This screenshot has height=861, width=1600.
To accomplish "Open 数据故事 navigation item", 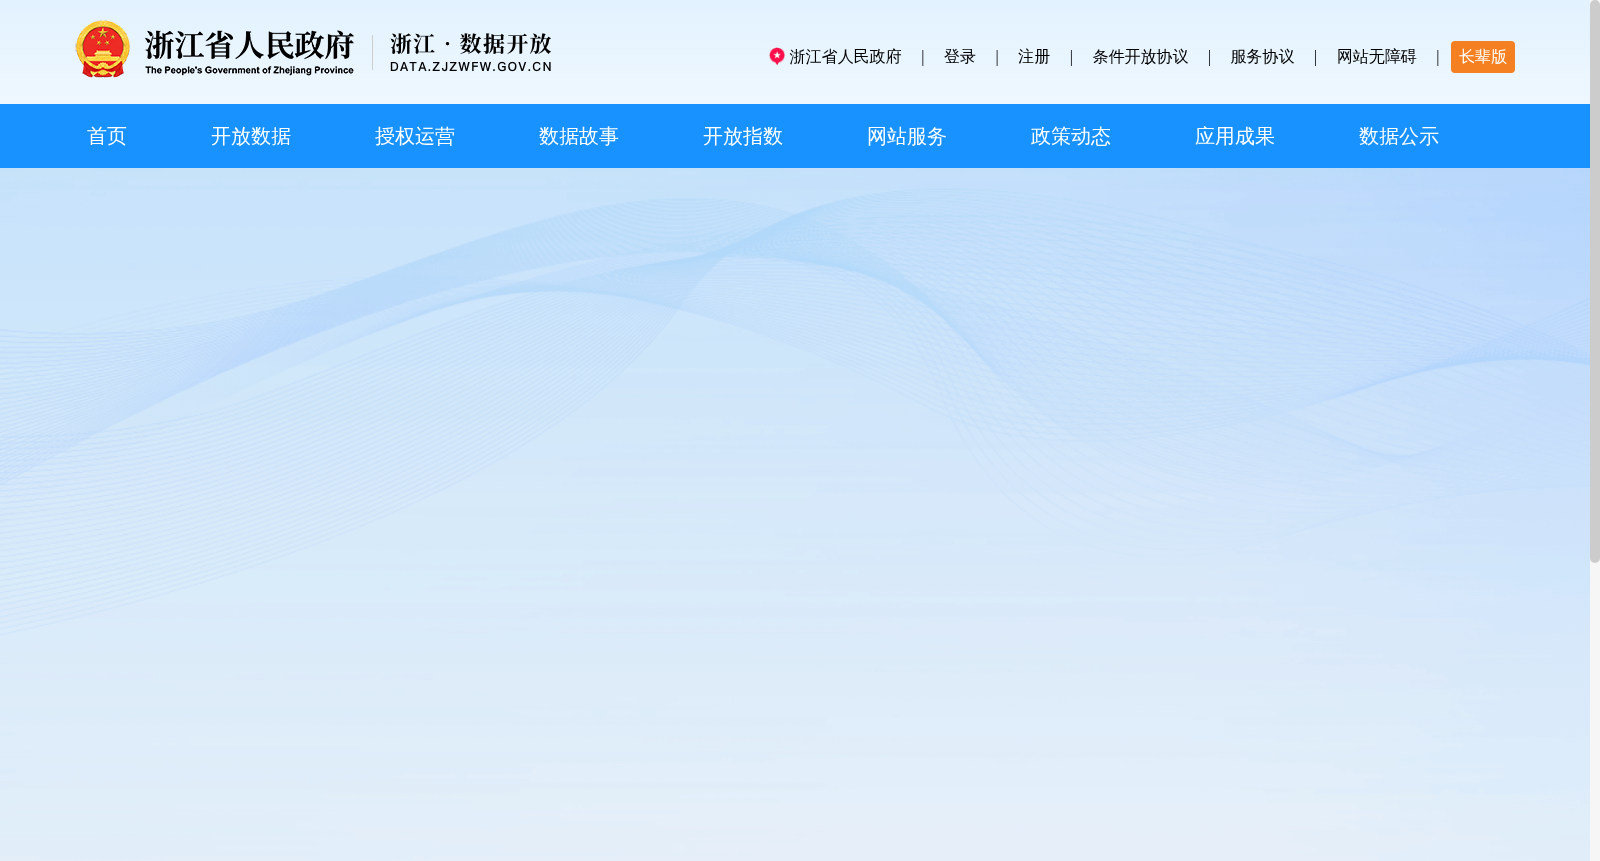I will (579, 136).
